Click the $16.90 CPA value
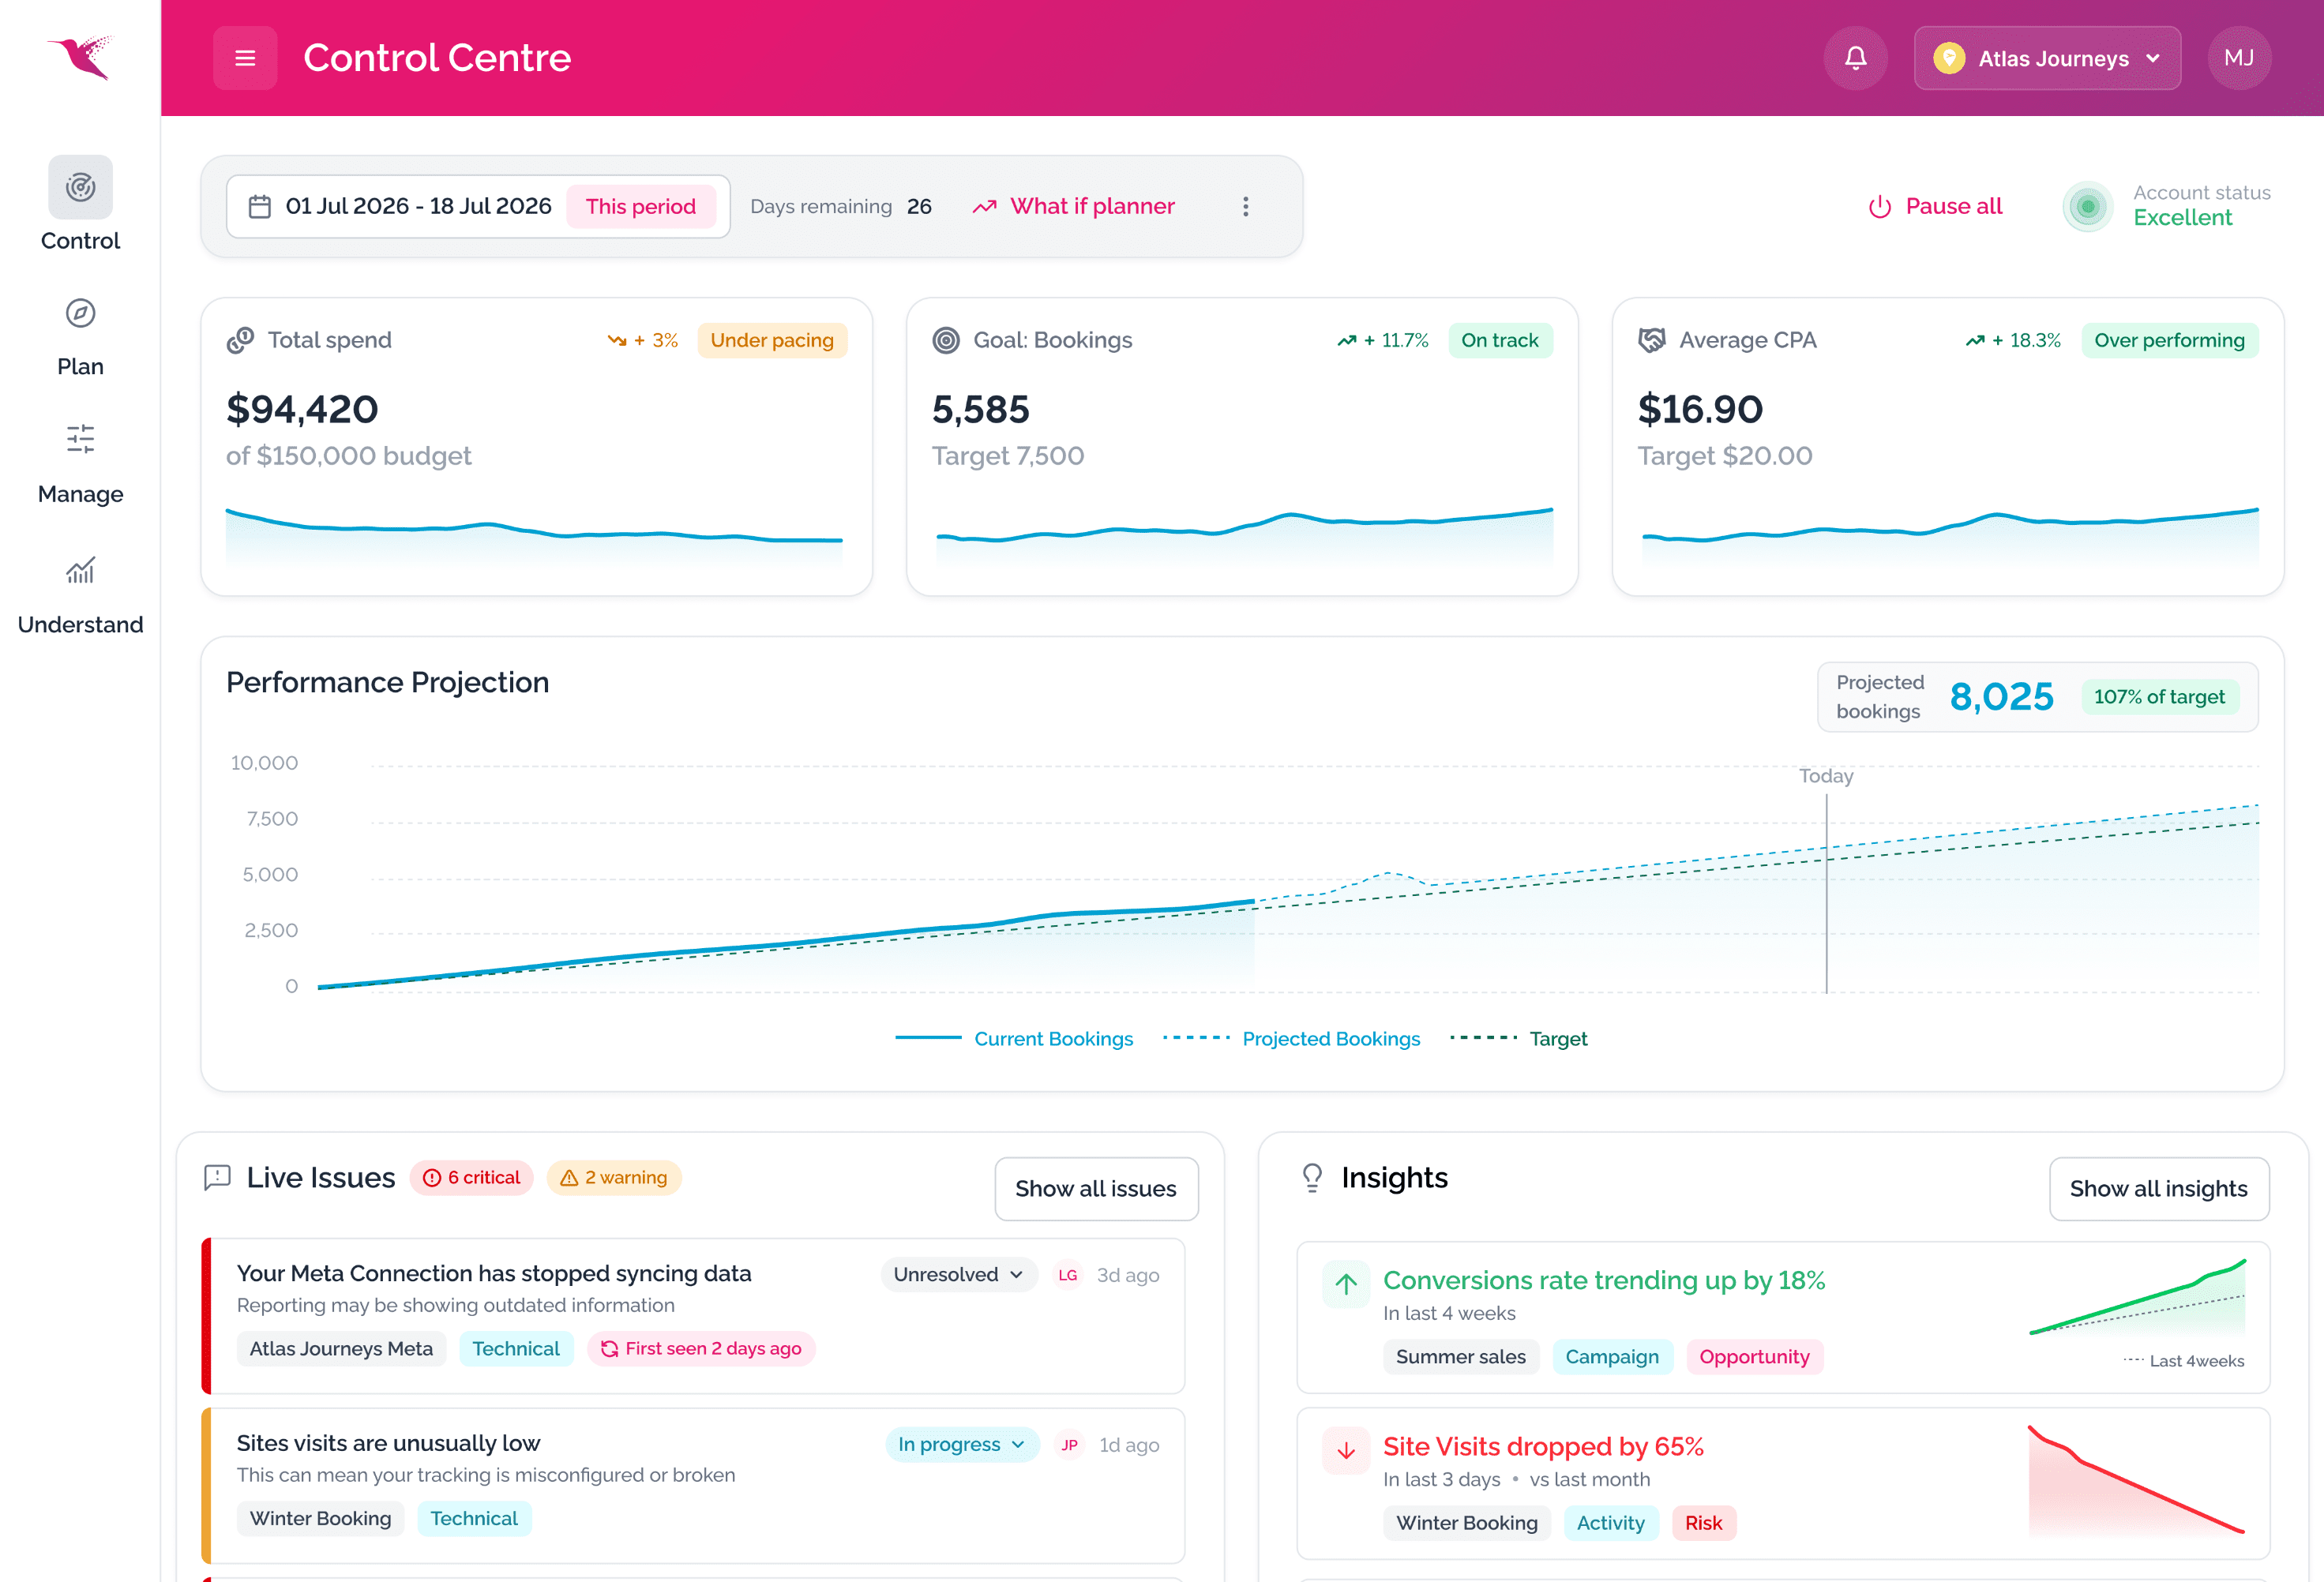Screen dimensions: 2324x1582 (x=1700, y=409)
